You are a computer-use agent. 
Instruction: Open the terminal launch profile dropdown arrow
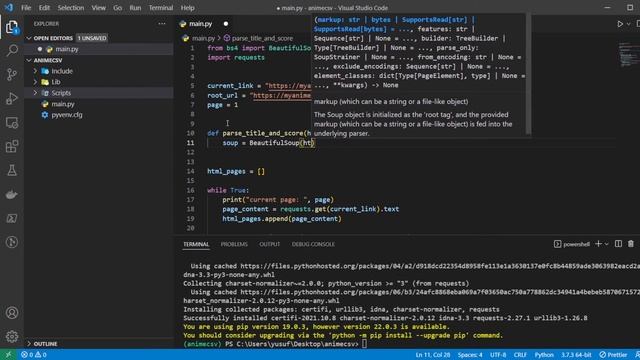pos(607,244)
